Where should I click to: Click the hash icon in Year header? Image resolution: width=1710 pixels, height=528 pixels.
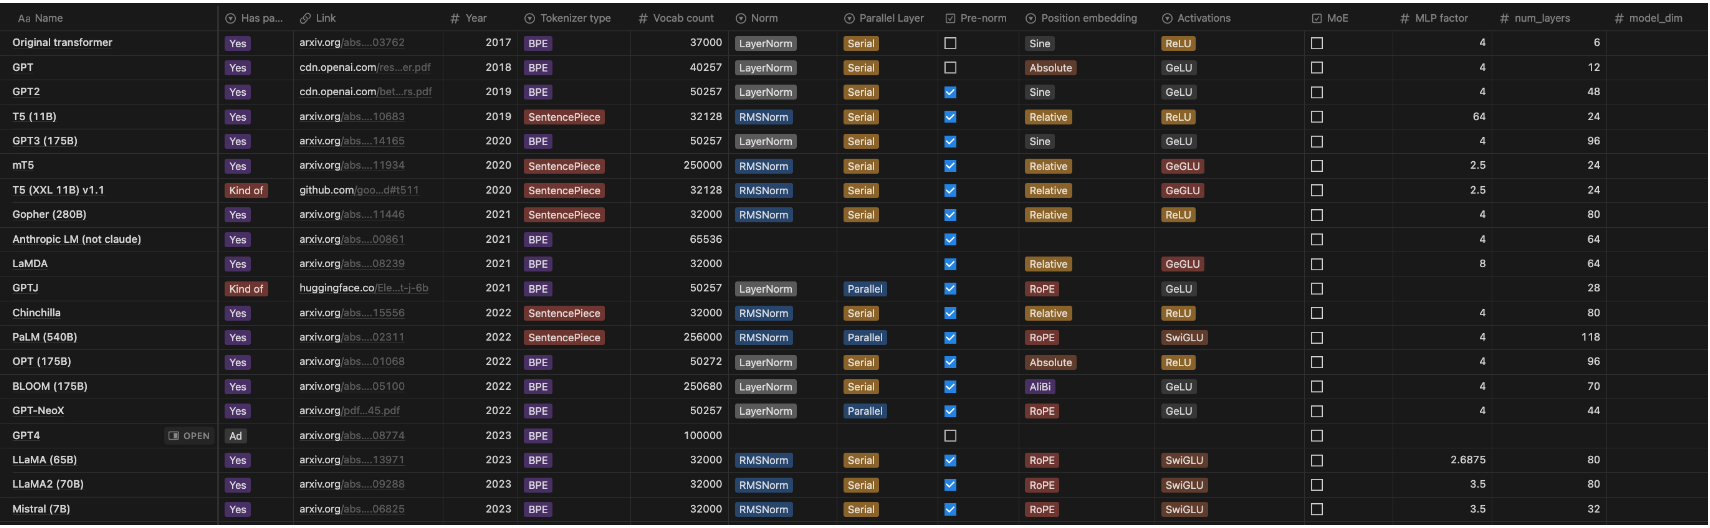click(455, 18)
